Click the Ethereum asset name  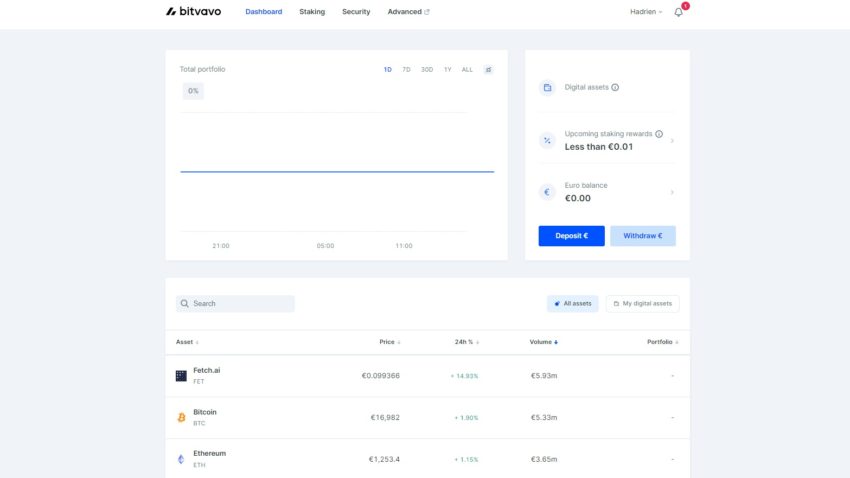point(209,453)
